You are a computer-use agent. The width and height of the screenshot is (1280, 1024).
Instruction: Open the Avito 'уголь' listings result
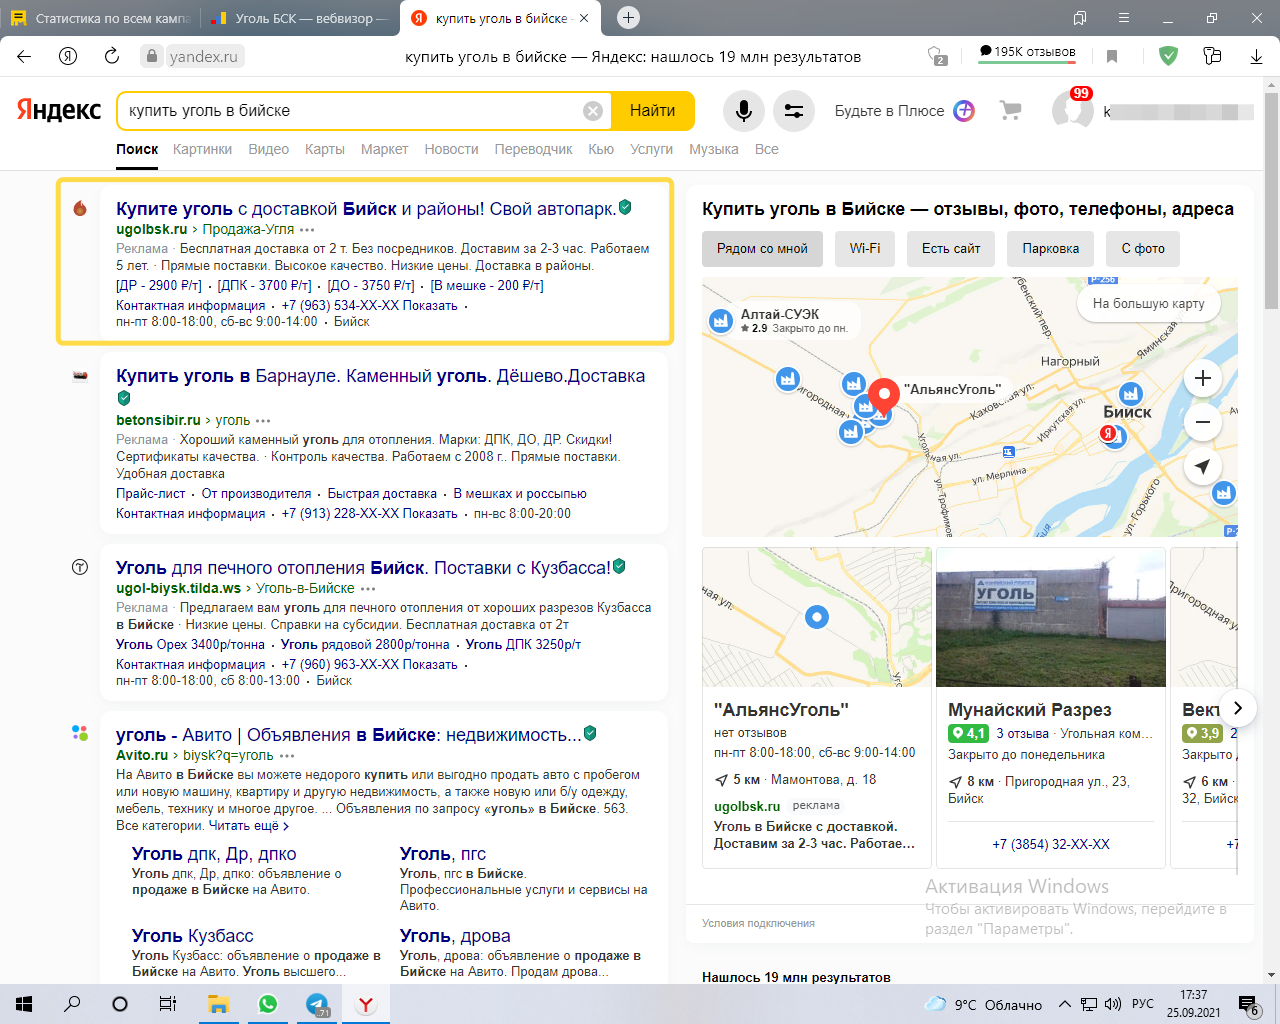pos(348,735)
